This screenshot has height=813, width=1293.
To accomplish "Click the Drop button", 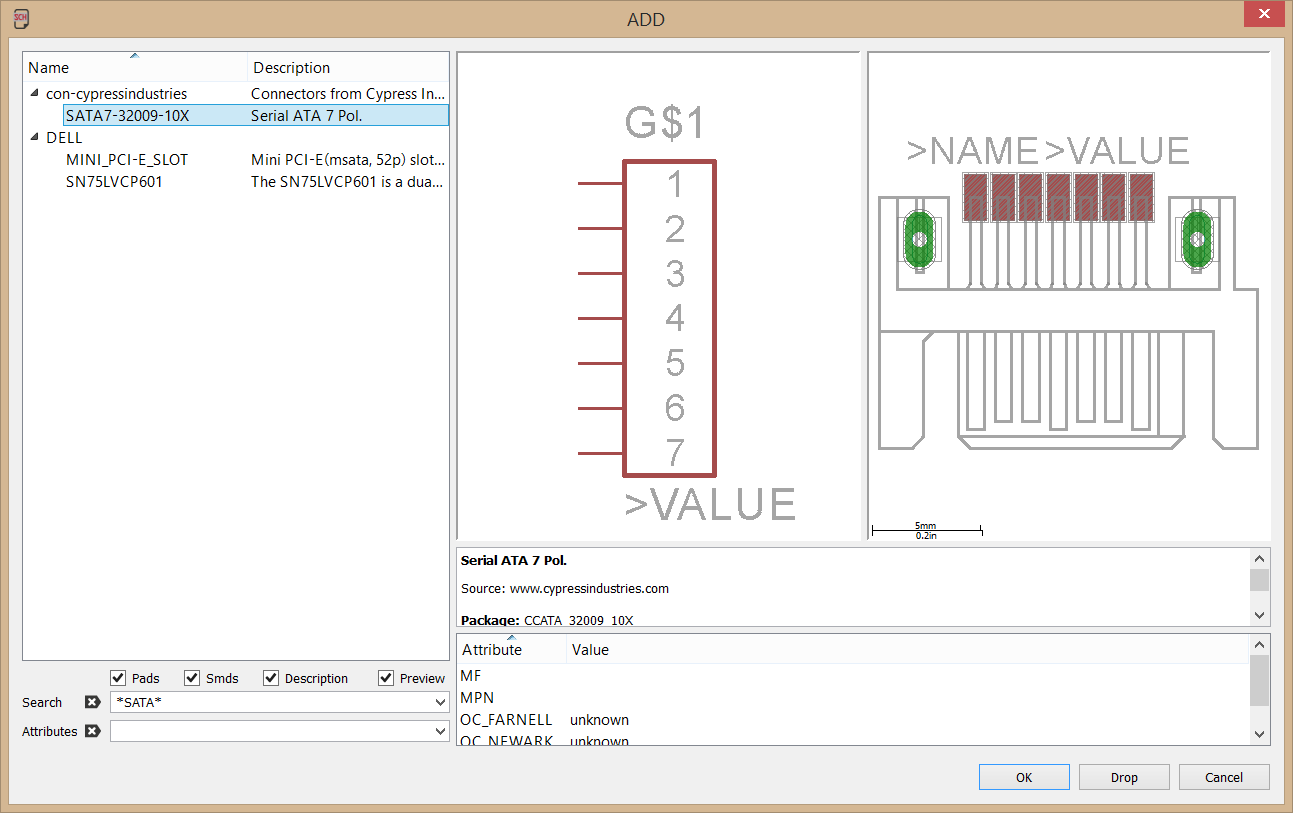I will 1123,777.
